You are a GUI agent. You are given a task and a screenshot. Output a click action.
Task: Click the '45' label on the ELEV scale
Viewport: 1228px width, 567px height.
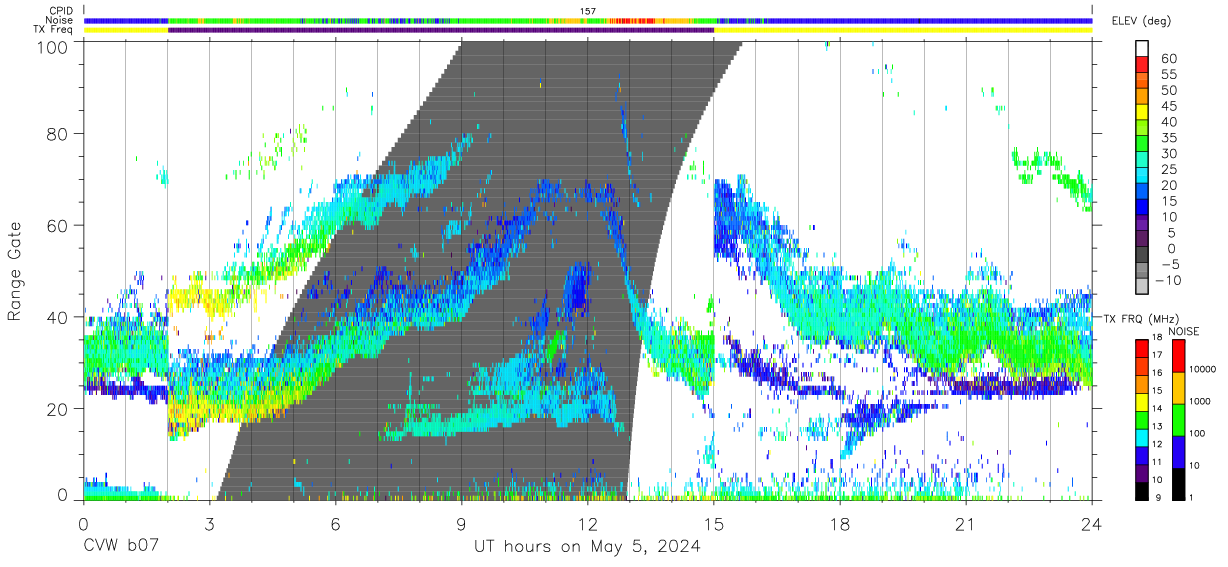pos(1168,106)
